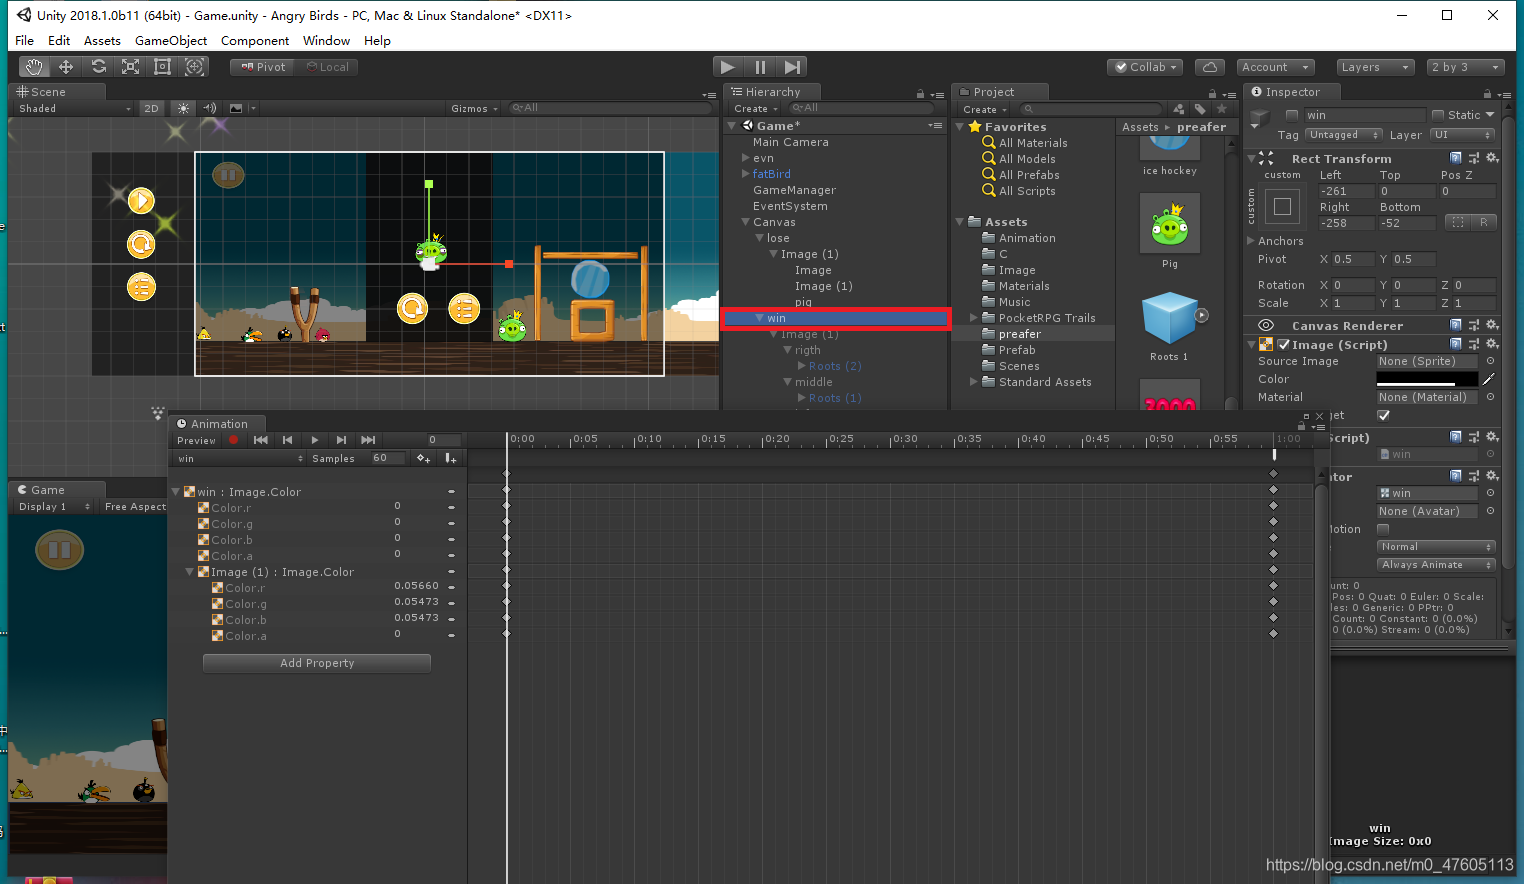
Task: Open the '2 by 3' layout dropdown
Action: [1465, 67]
